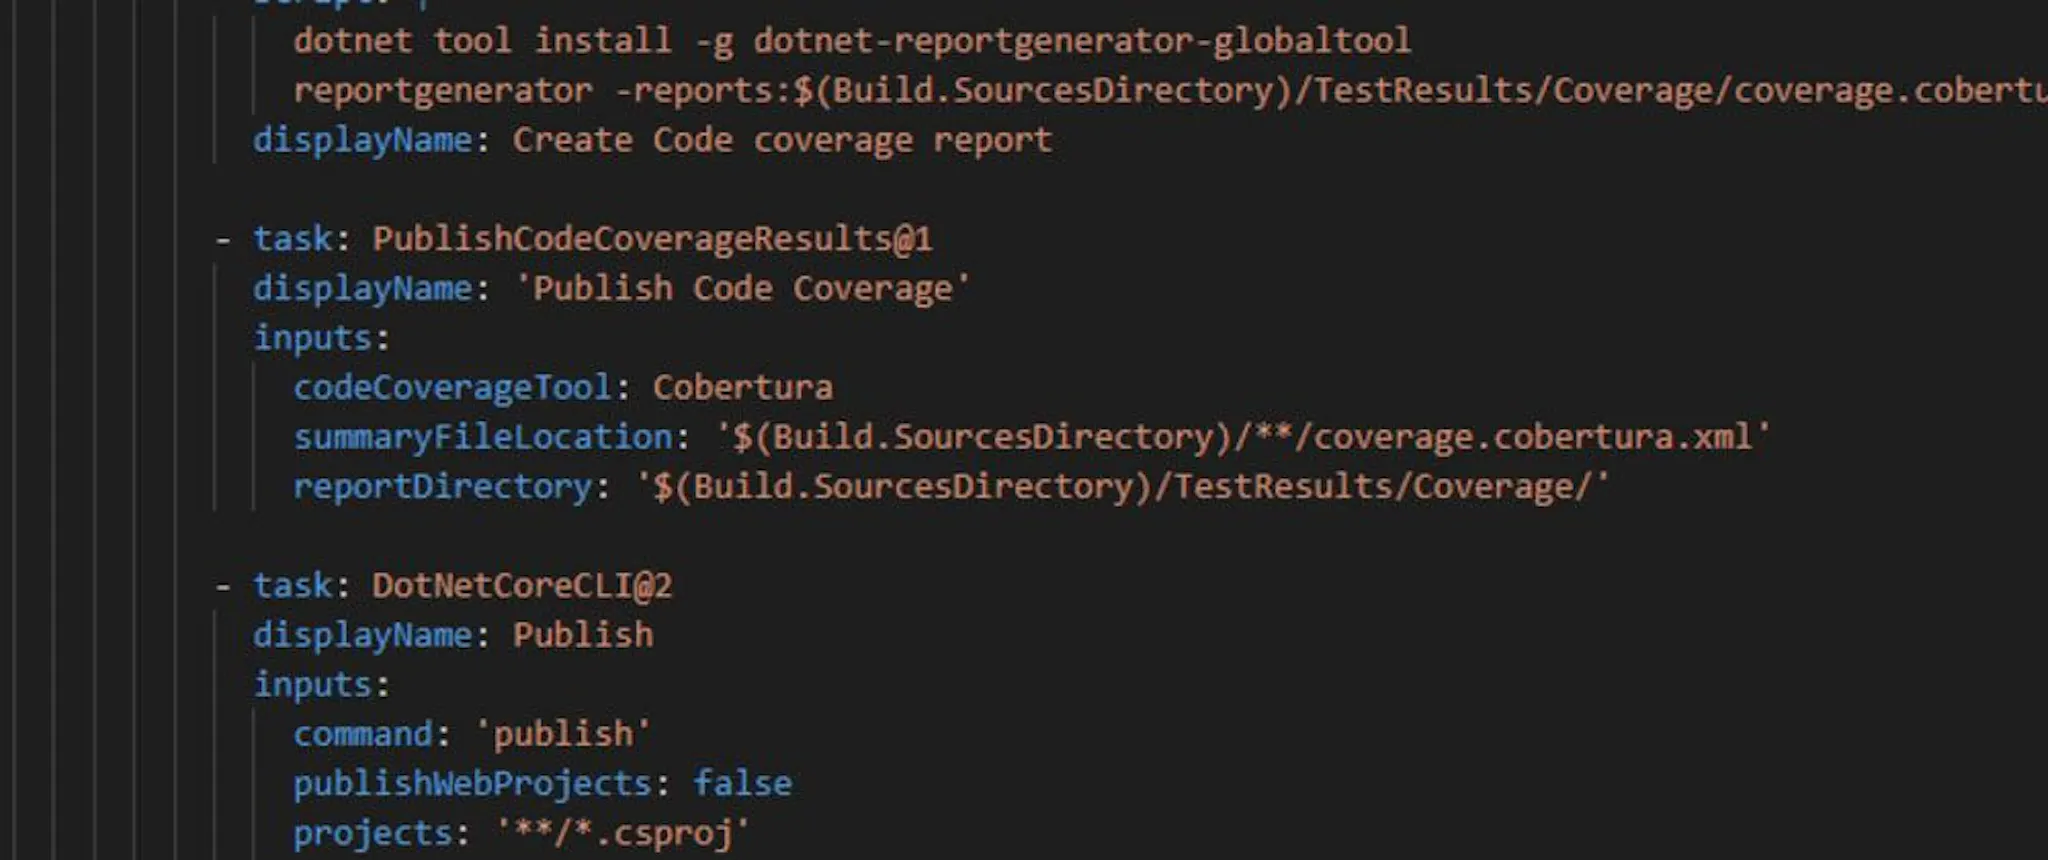Click the command key under DotNetCoreCLI inputs
This screenshot has height=860, width=2048.
tap(362, 734)
